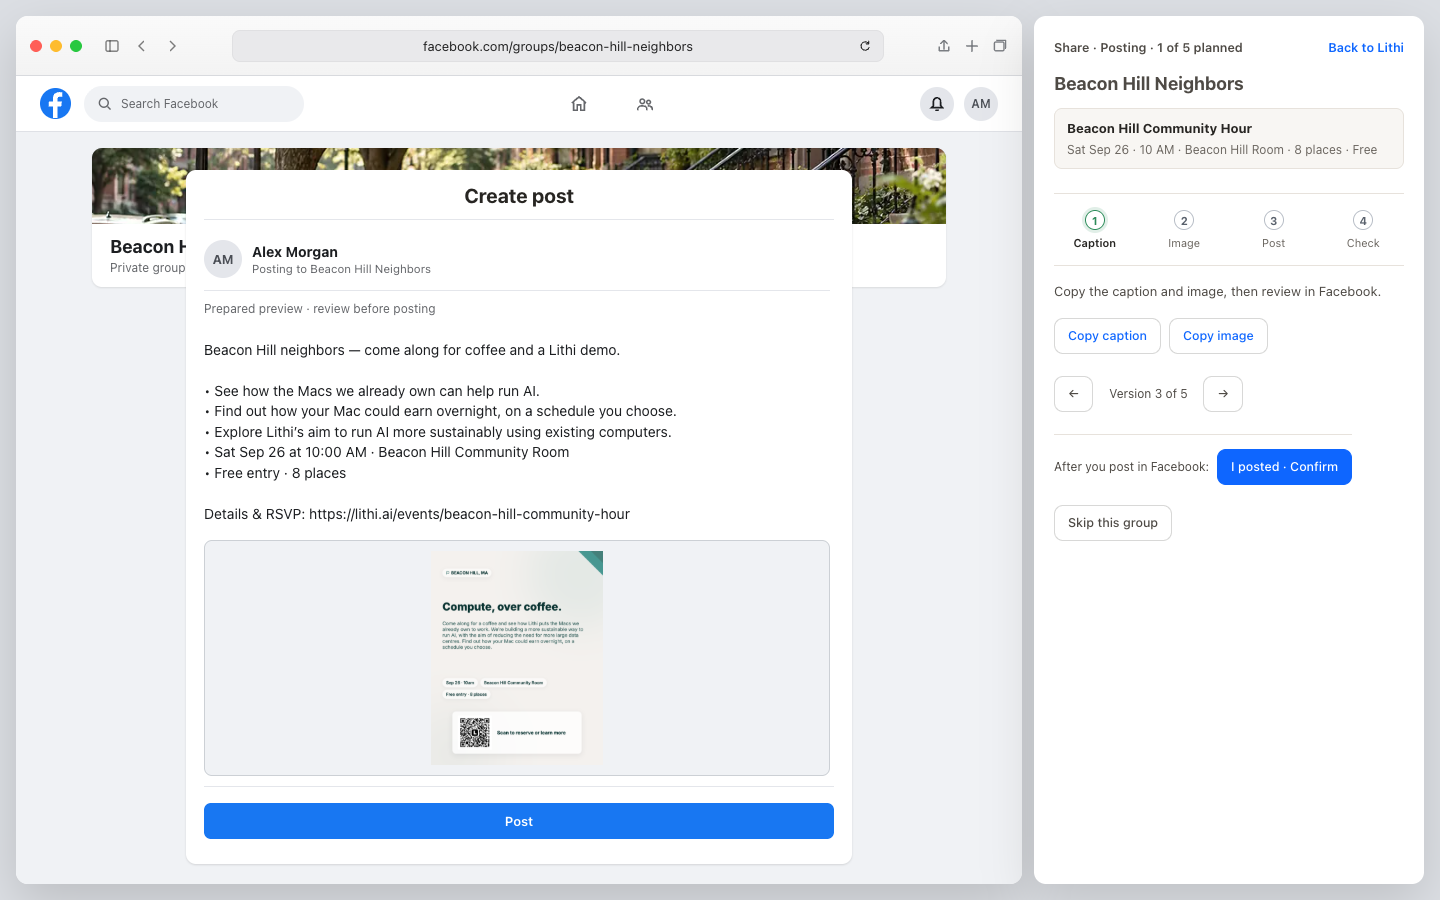1440x900 pixels.
Task: Open the notifications bell
Action: [x=937, y=104]
